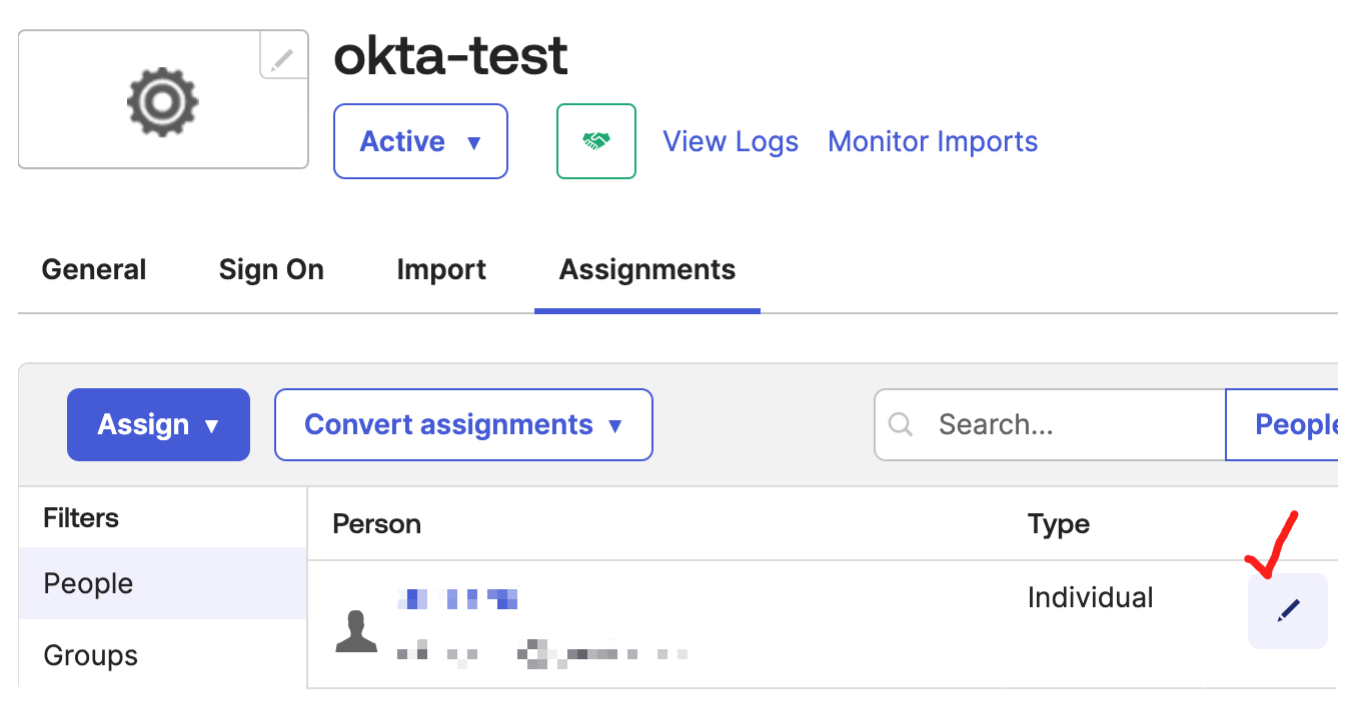
Task: Click the Filters heading
Action: click(x=81, y=518)
